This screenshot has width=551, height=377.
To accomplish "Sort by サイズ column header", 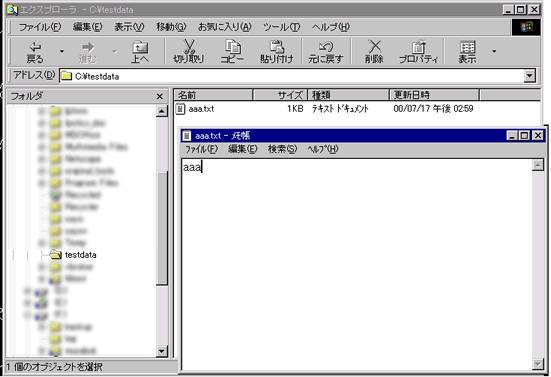I will point(280,95).
